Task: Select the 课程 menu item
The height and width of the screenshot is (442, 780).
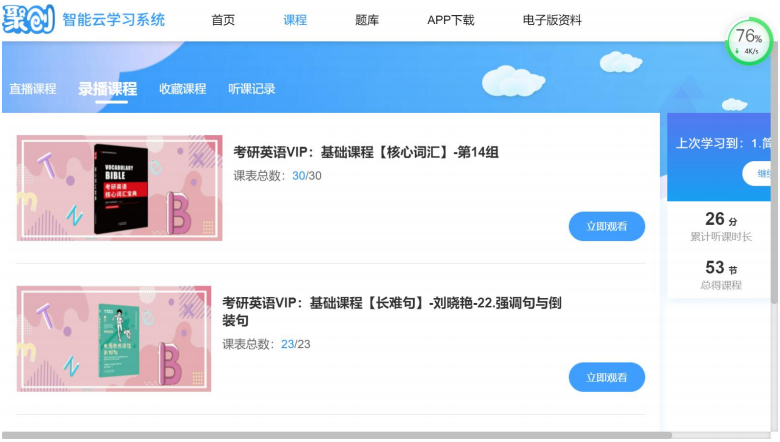Action: (295, 20)
